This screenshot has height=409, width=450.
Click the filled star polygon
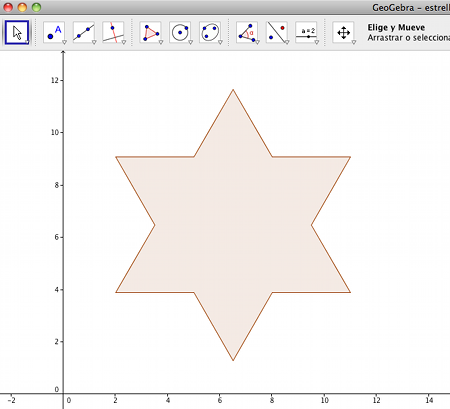233,225
